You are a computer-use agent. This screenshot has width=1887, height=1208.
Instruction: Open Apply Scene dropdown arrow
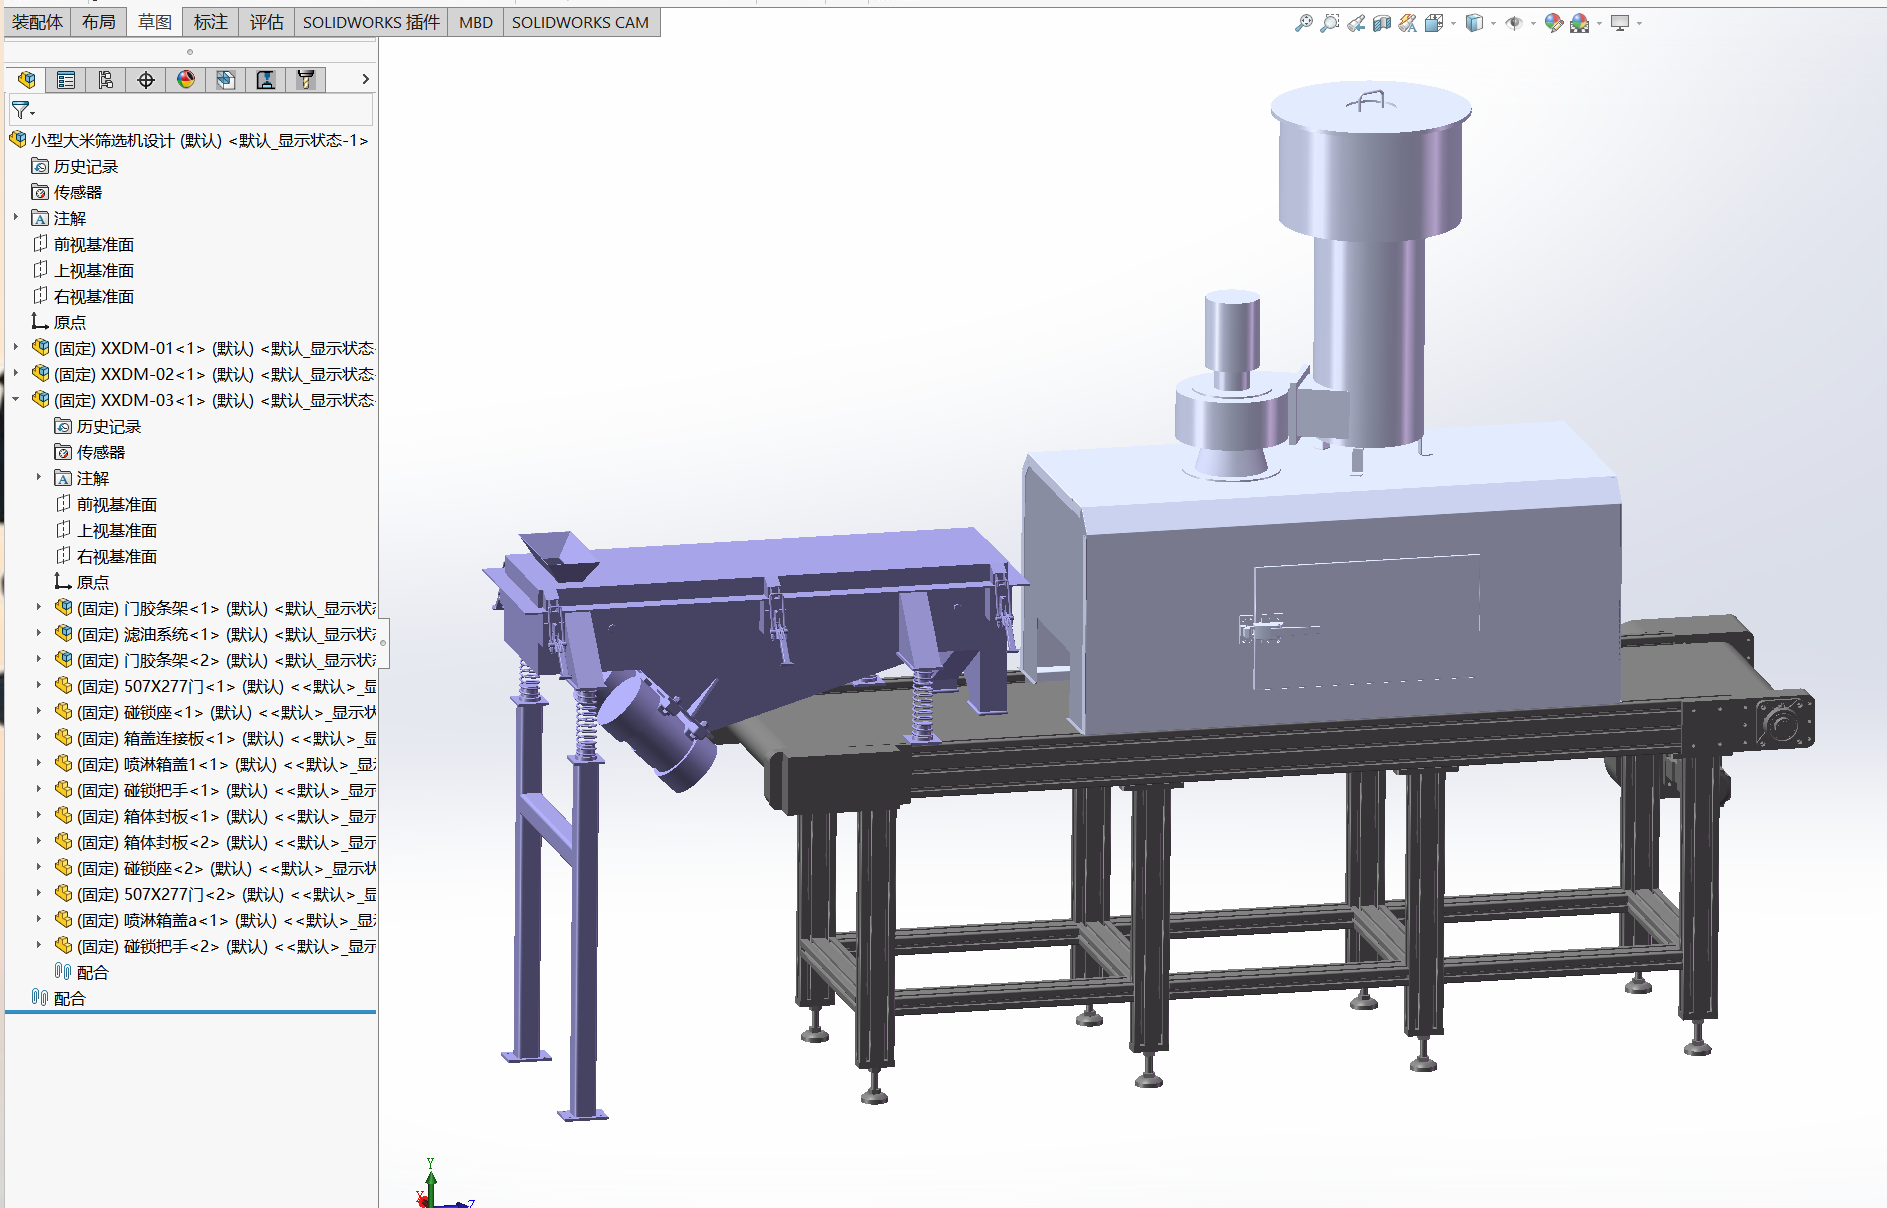[1599, 23]
